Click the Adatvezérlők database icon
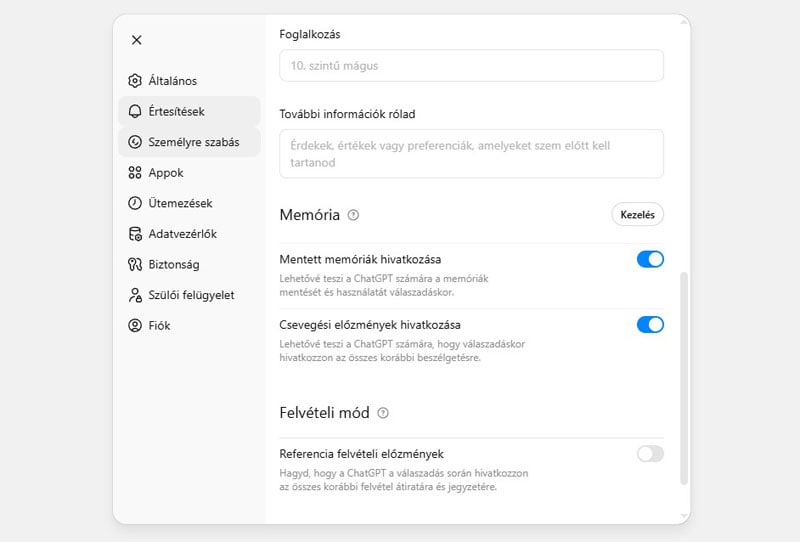Image resolution: width=800 pixels, height=542 pixels. (x=135, y=234)
